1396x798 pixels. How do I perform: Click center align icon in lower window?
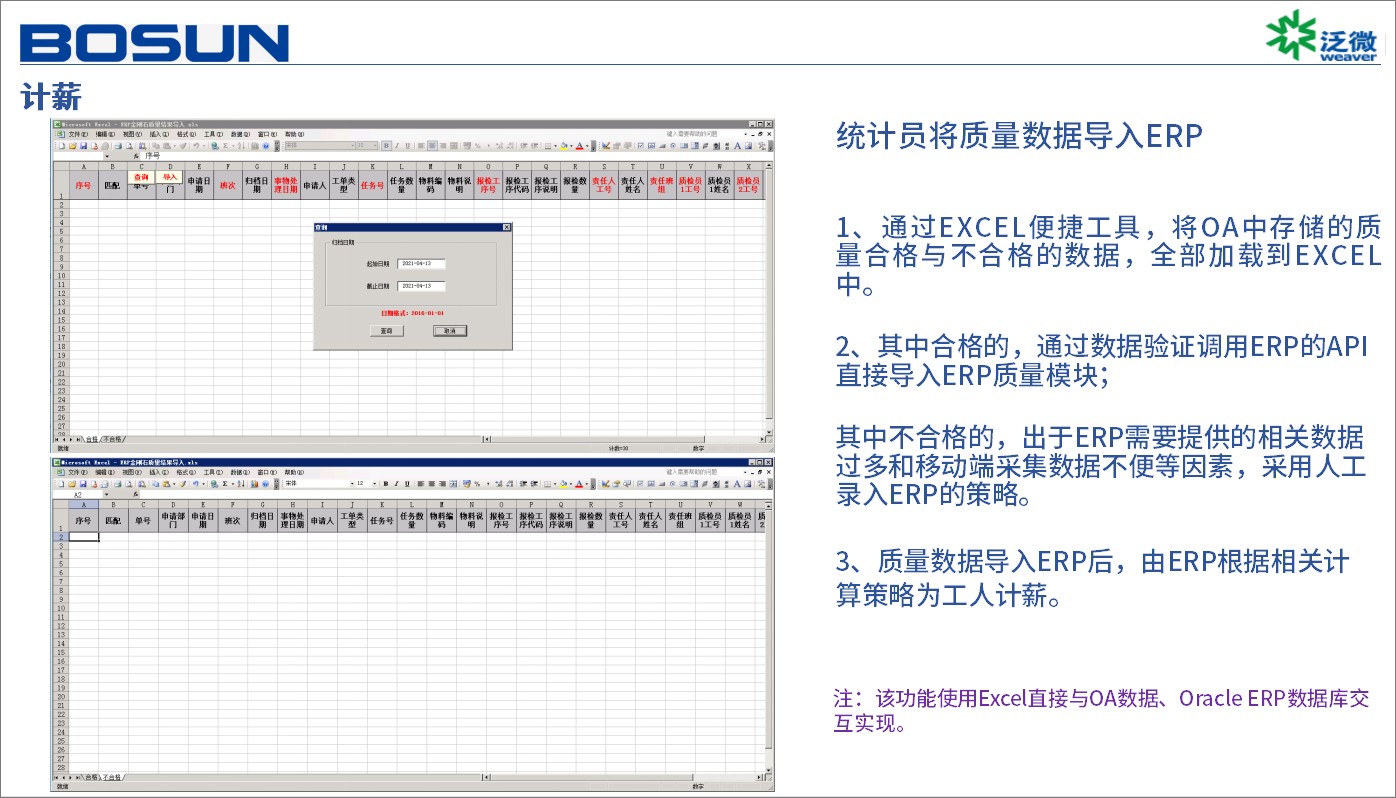432,484
